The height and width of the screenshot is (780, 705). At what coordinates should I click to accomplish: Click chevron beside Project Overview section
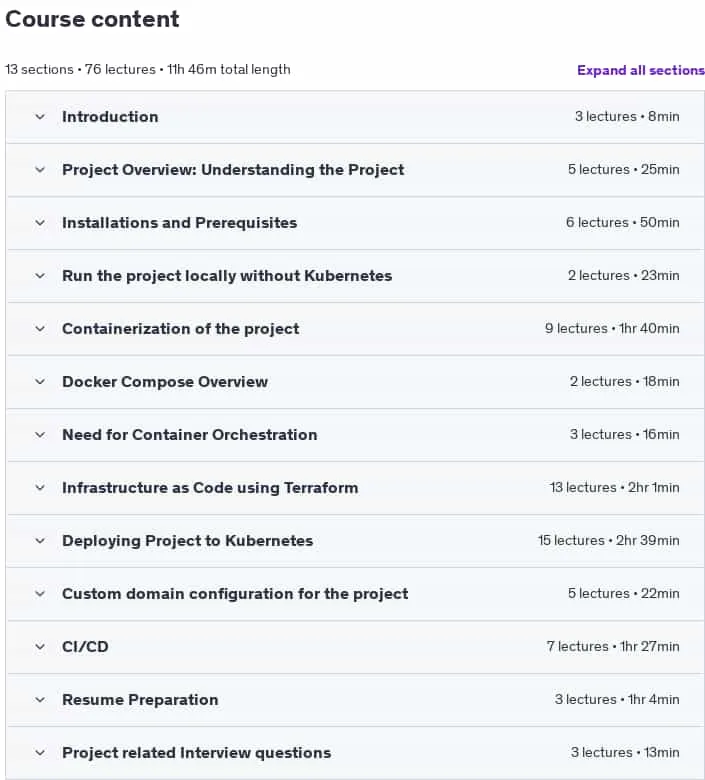pos(40,170)
